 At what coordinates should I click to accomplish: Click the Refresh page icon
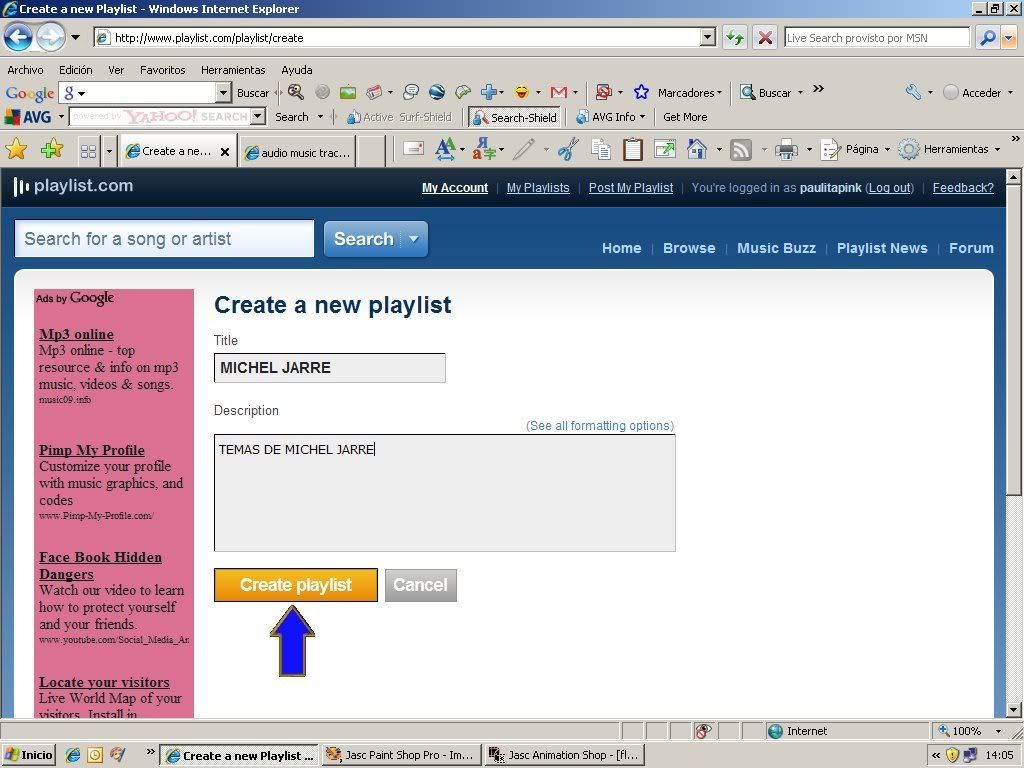(735, 38)
